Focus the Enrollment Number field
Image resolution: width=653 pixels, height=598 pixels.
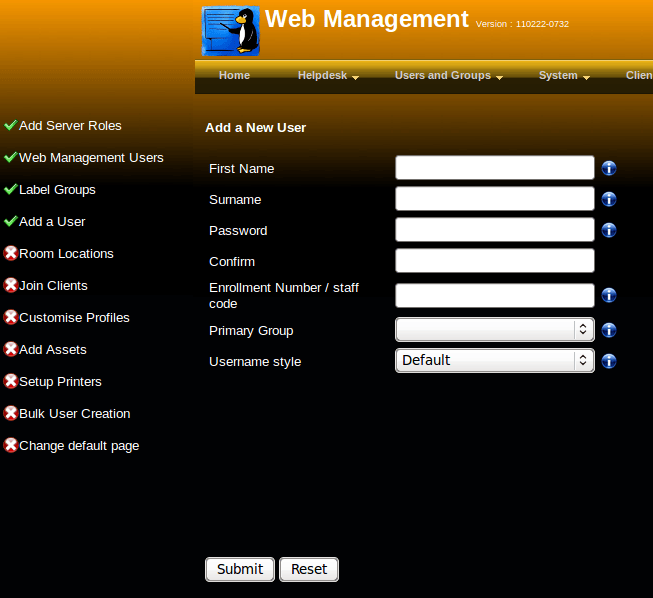(495, 295)
